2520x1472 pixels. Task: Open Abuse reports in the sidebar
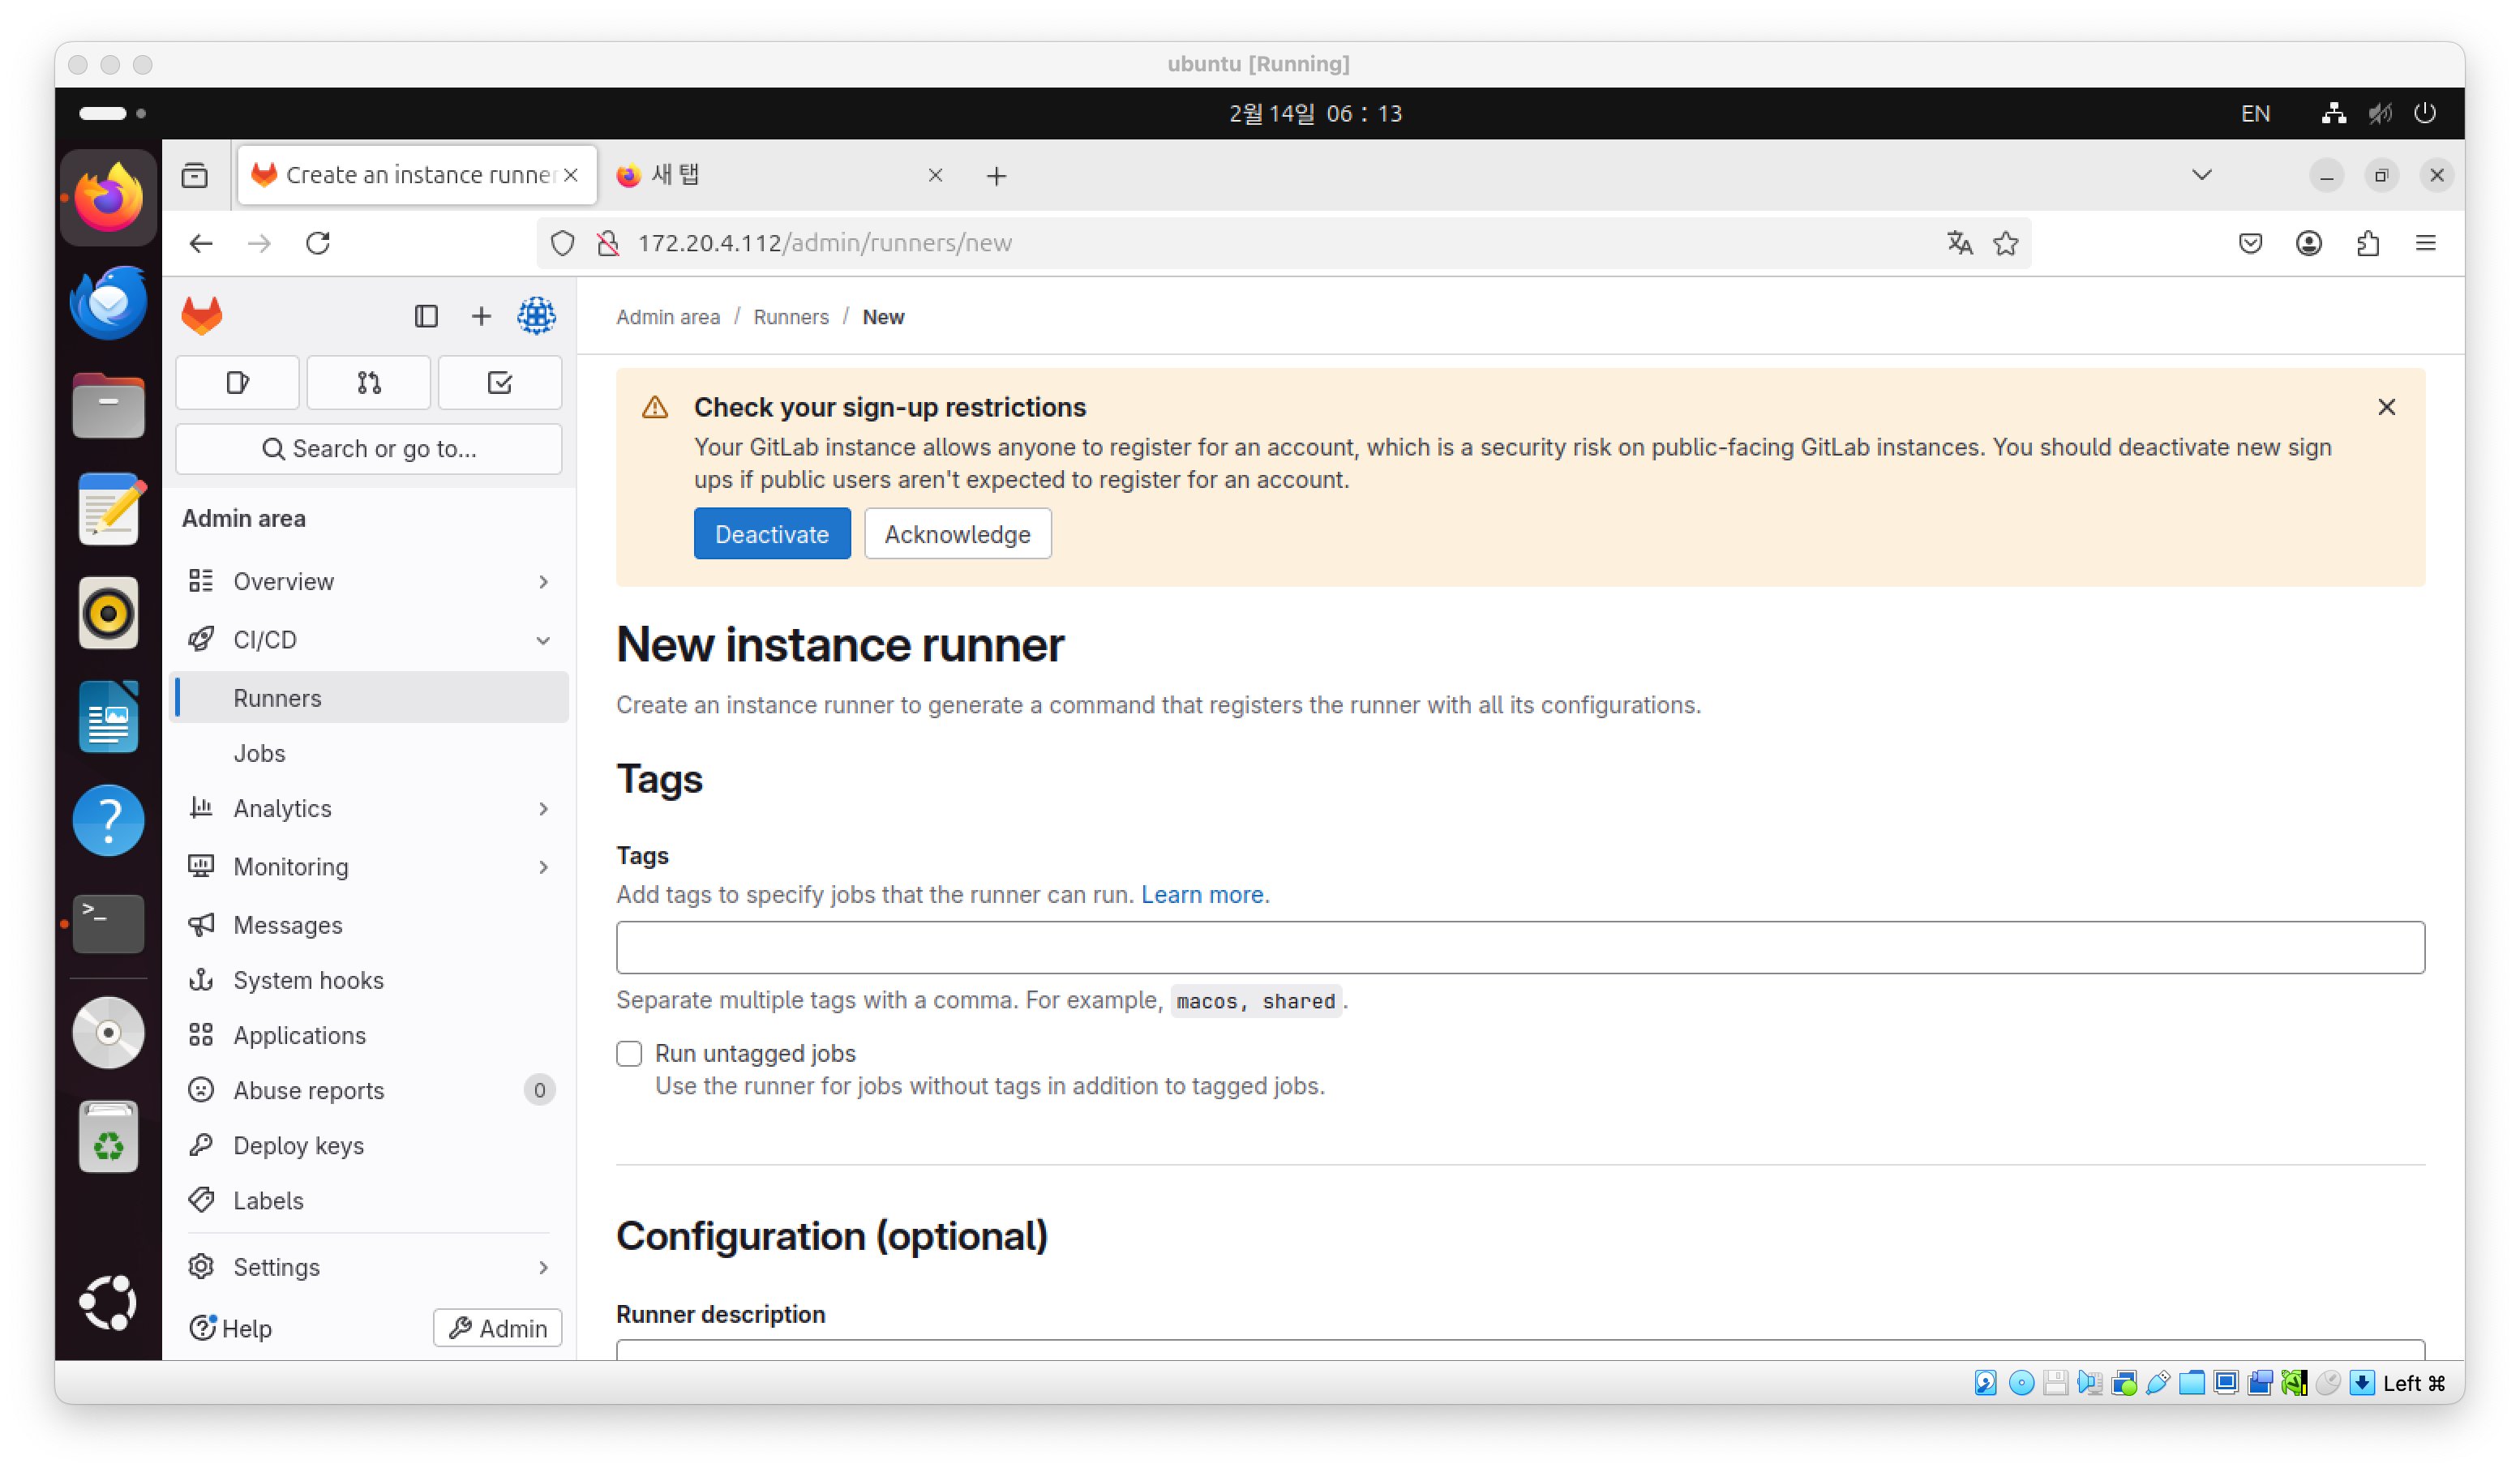[x=369, y=1091]
